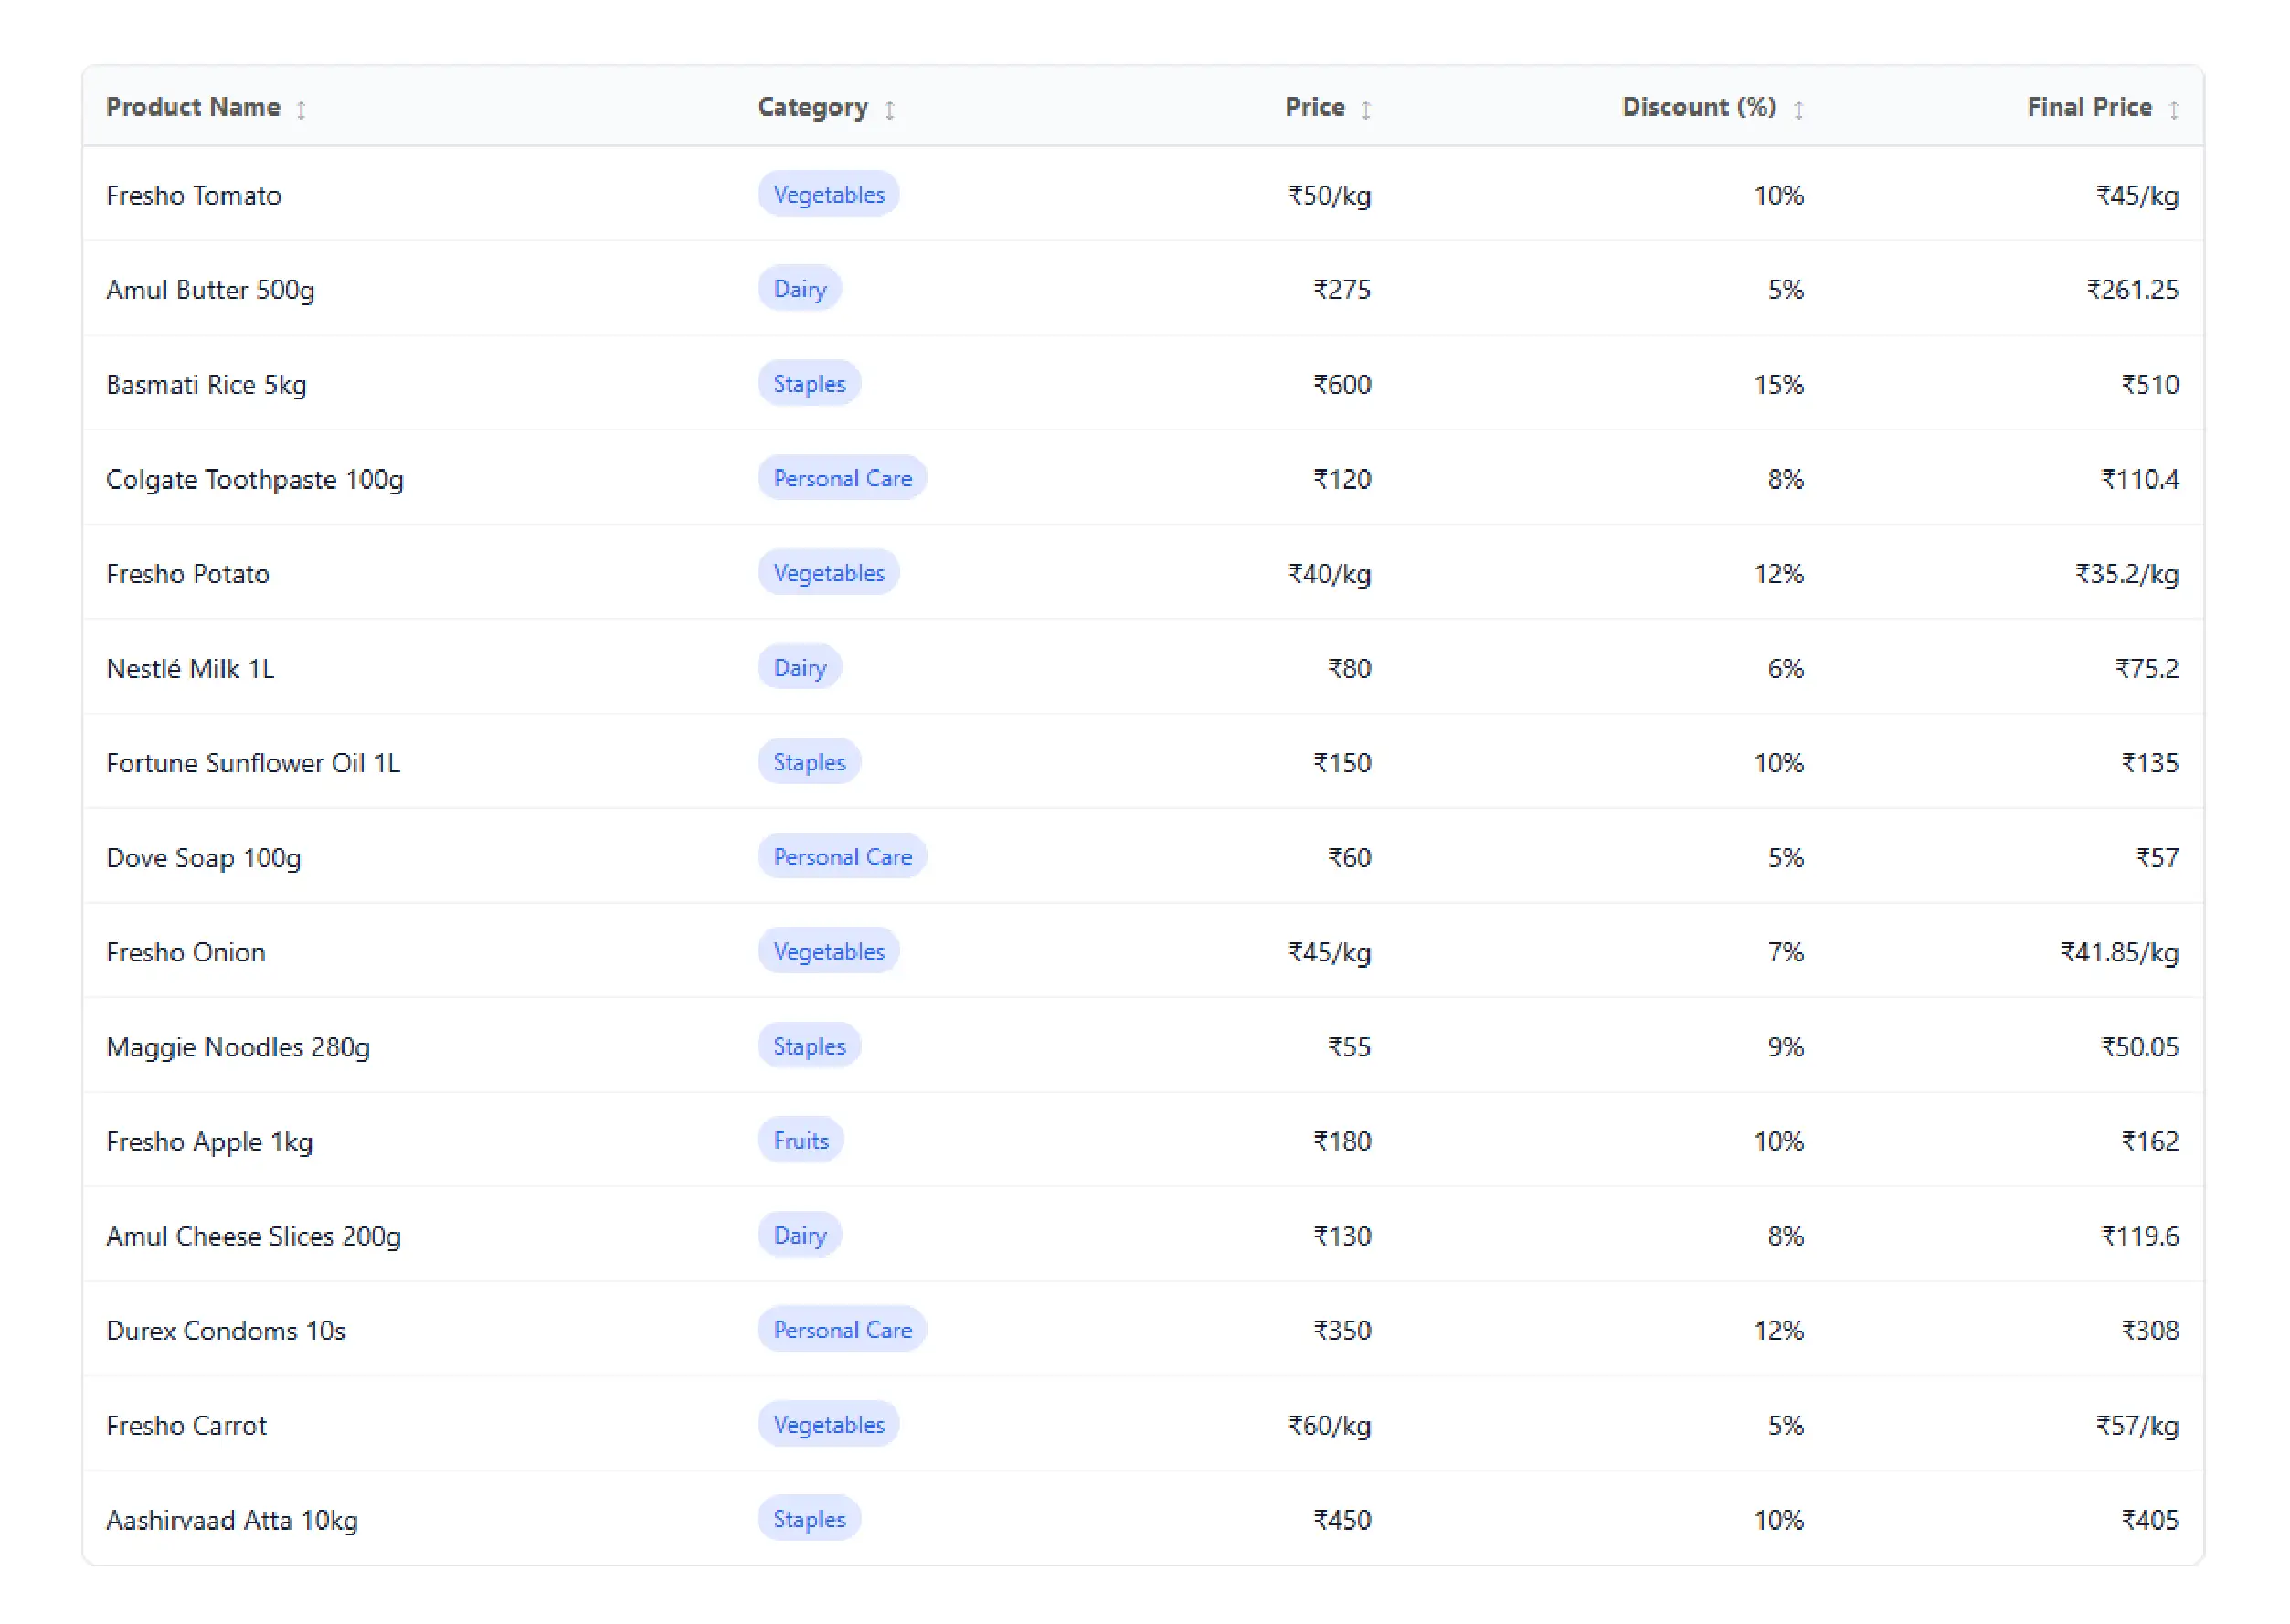Click the 9% discount for Maggie Noodles

[1785, 1047]
